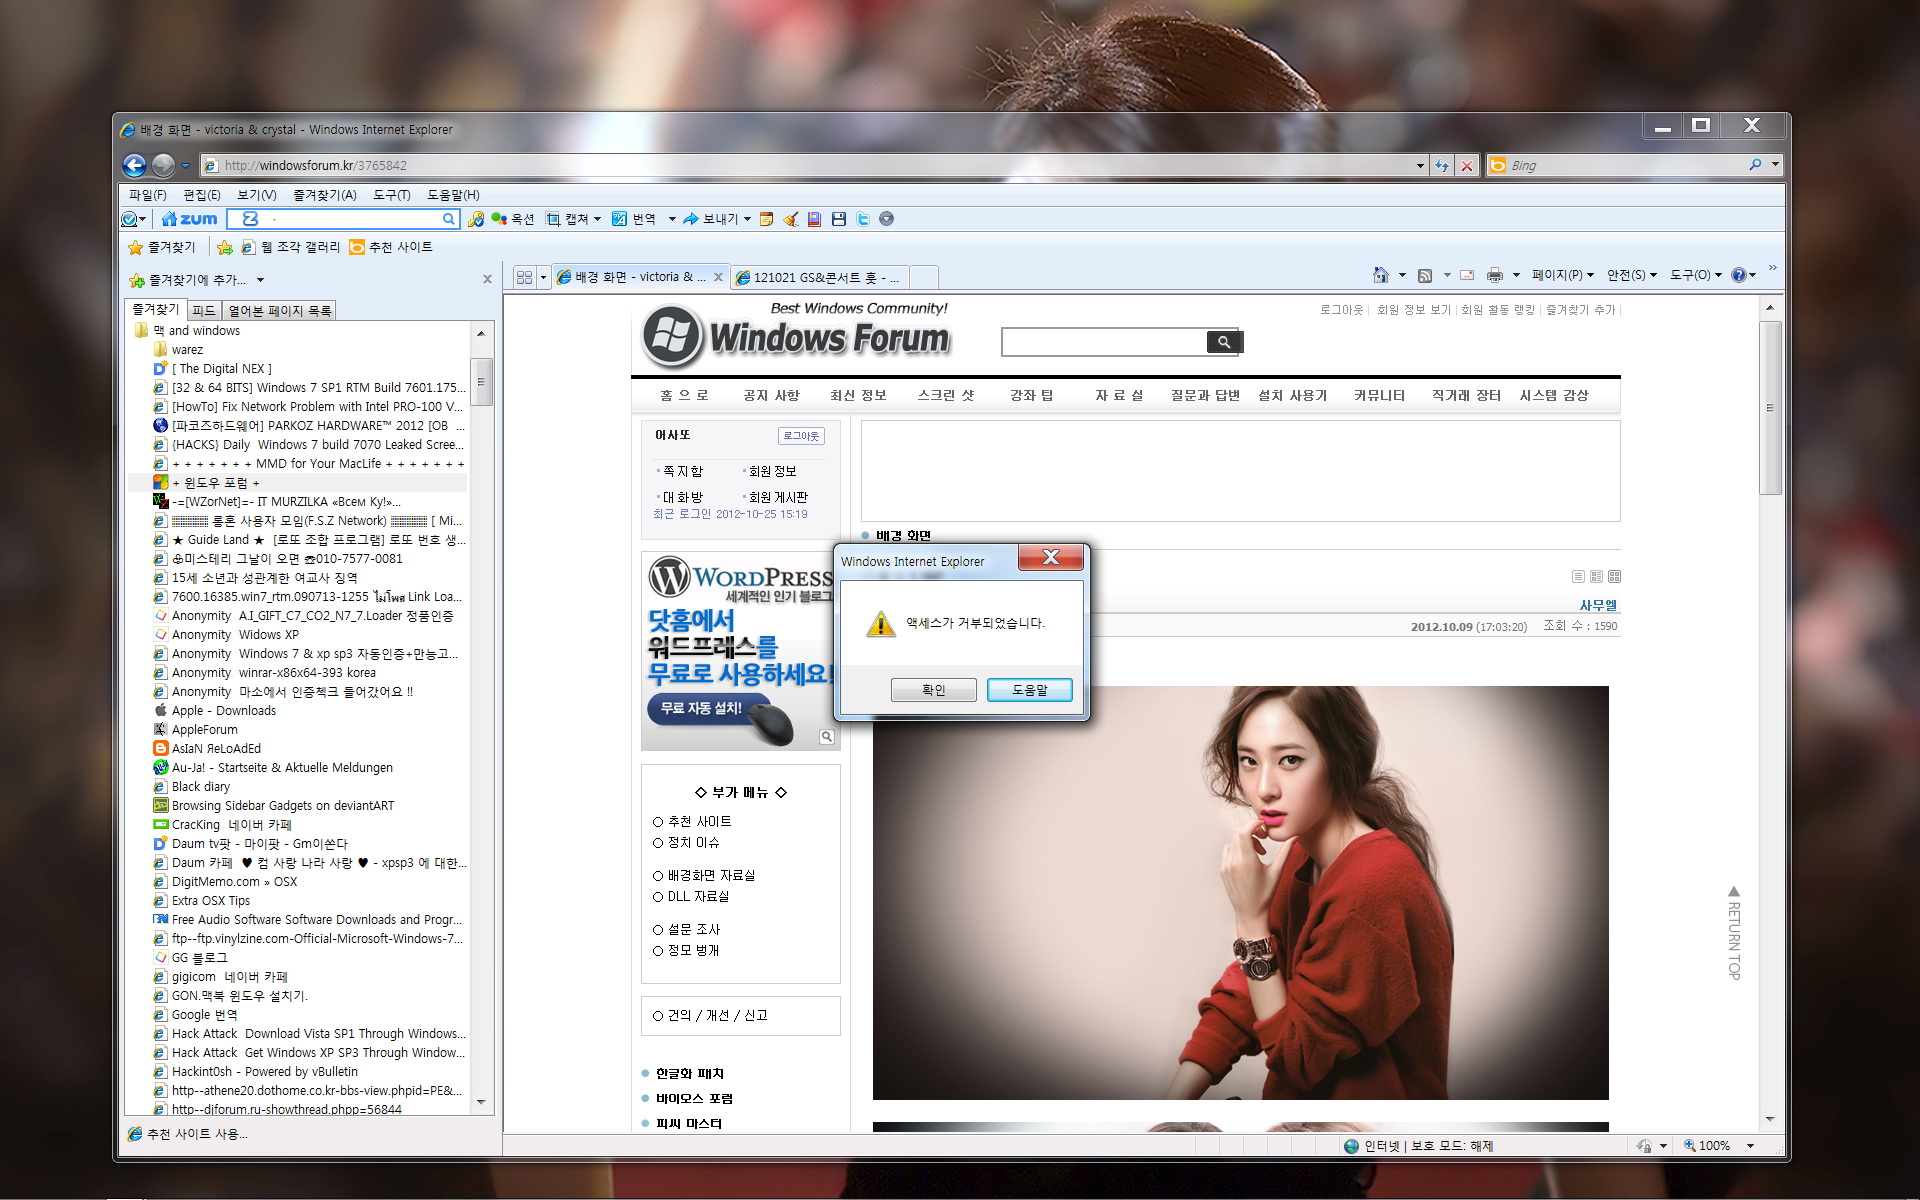This screenshot has height=1200, width=1920.
Task: Click the Twitter bird icon in toolbar
Action: pos(862,219)
